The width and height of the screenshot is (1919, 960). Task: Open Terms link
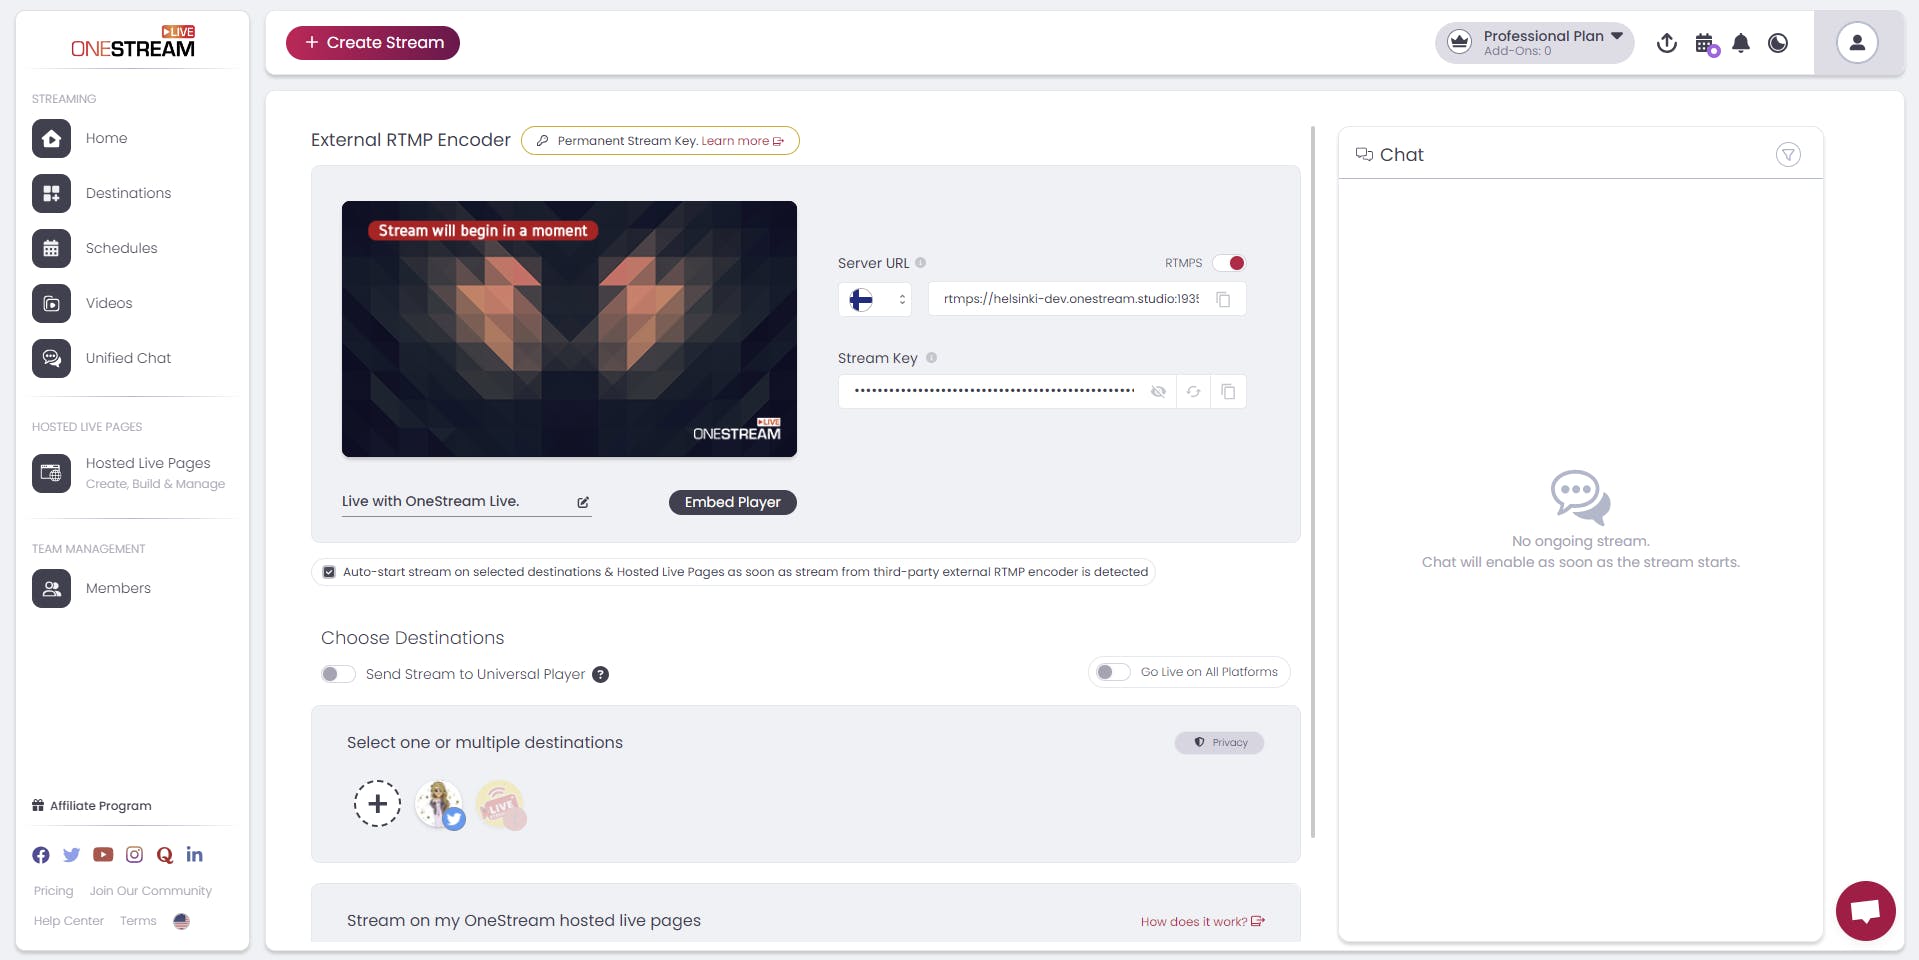point(138,921)
